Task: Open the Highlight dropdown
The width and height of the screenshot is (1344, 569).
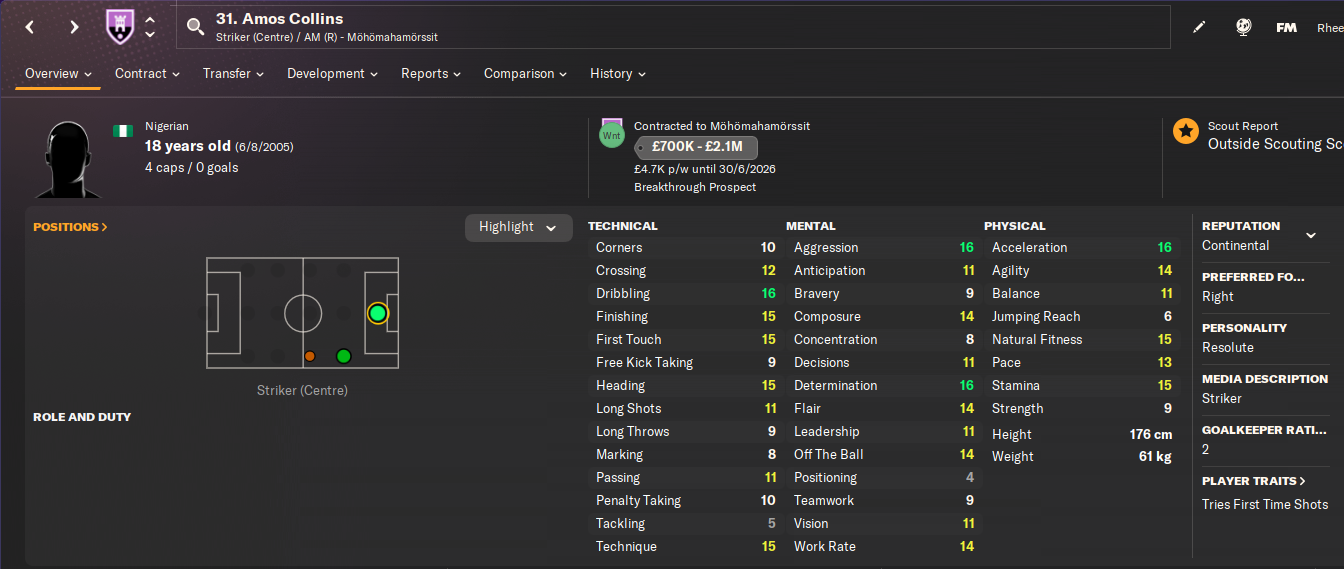Action: click(518, 227)
